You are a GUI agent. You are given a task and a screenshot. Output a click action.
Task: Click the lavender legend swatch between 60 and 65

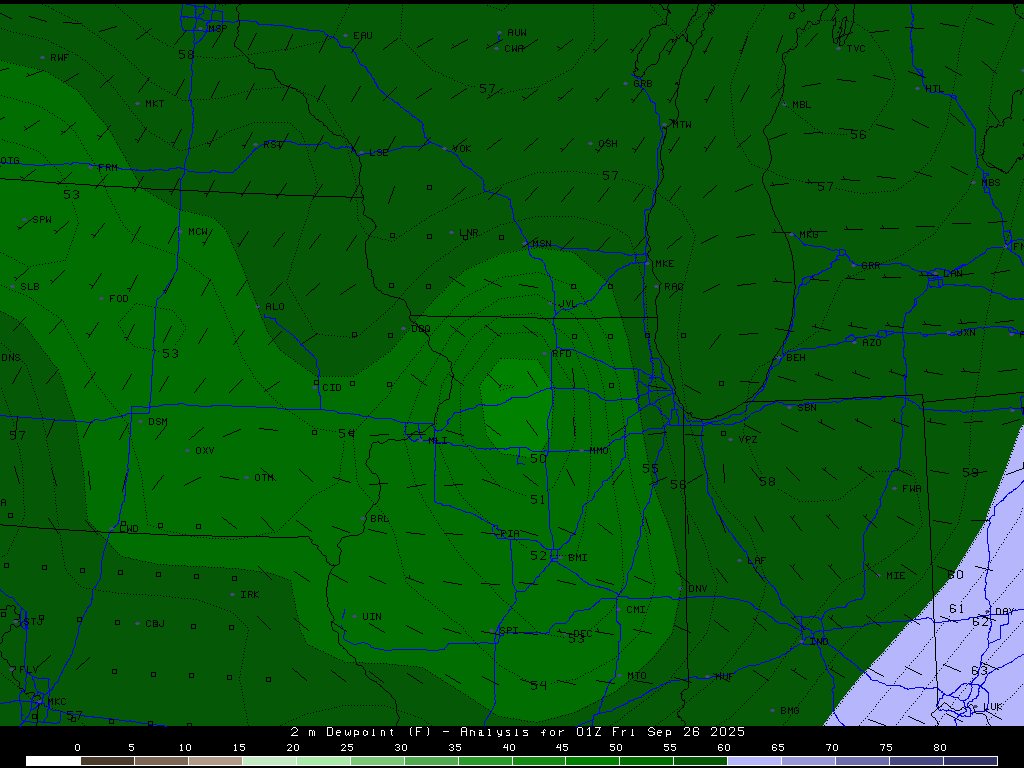[754, 761]
